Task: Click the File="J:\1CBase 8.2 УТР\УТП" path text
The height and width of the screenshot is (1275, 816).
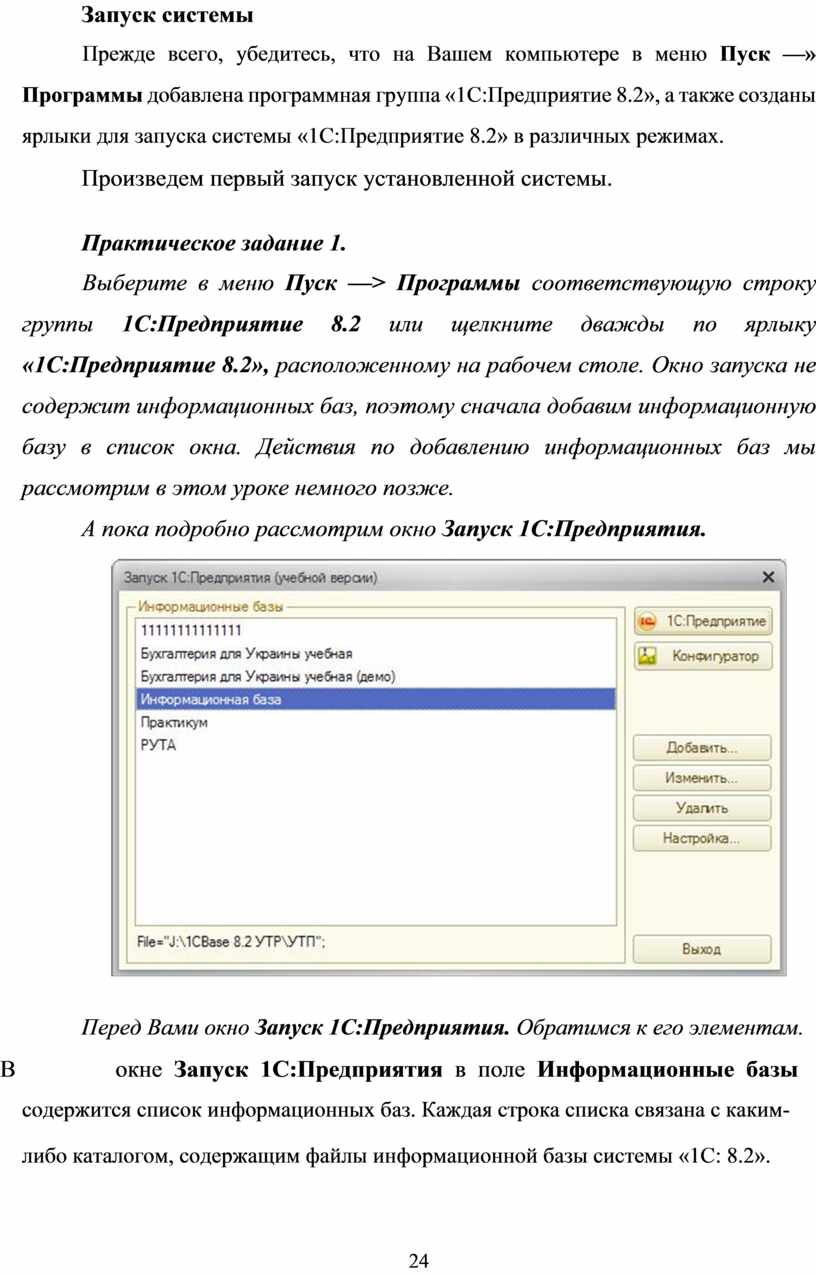Action: pyautogui.click(x=231, y=941)
